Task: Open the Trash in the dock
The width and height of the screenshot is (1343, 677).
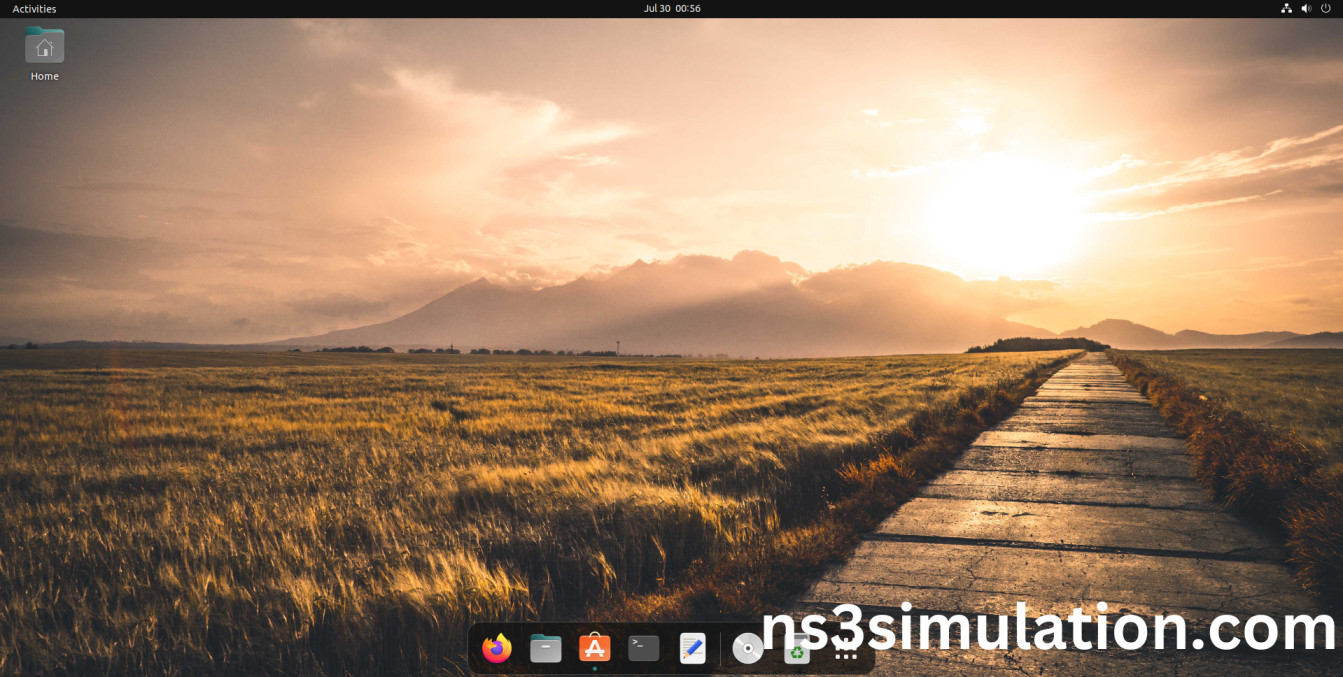Action: click(796, 650)
